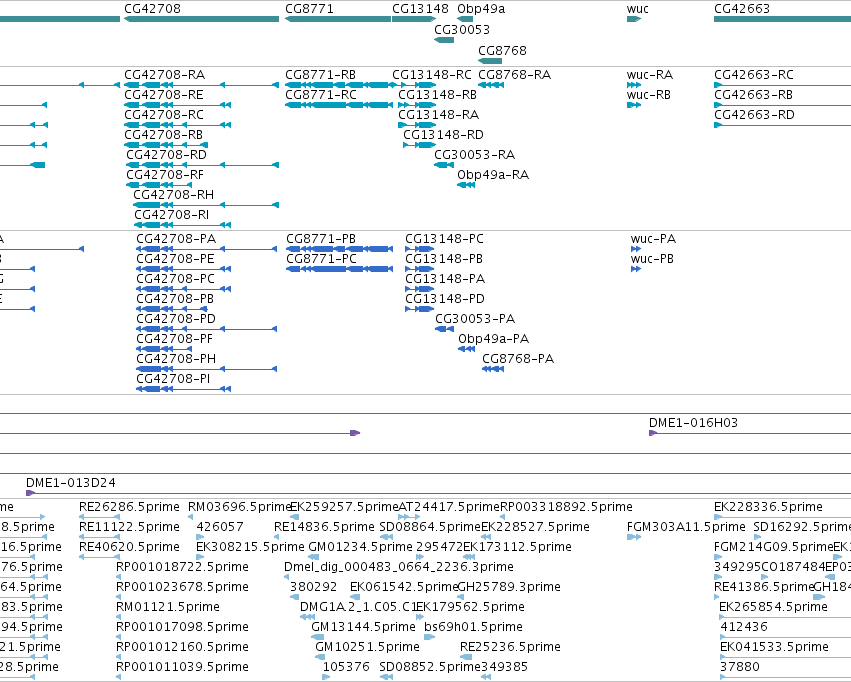The height and width of the screenshot is (682, 851).
Task: Select EST EK259257.5prime
Action: [x=295, y=517]
